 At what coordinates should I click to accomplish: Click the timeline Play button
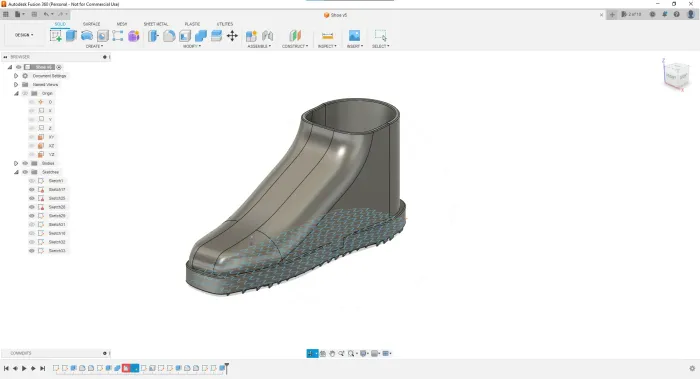[24, 368]
